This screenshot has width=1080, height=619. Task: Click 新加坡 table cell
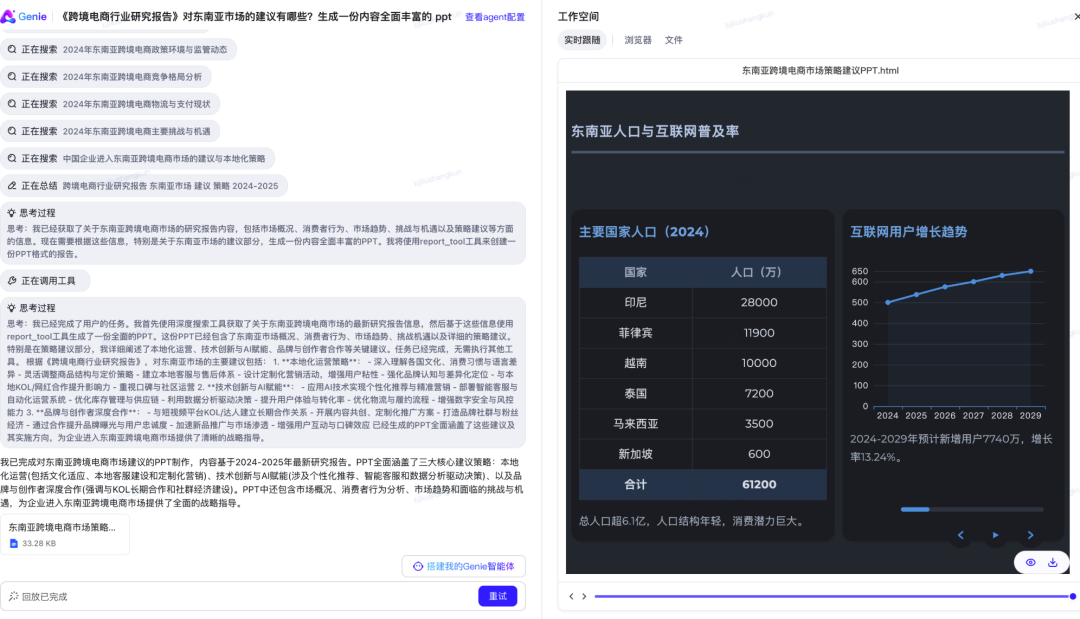coord(635,454)
